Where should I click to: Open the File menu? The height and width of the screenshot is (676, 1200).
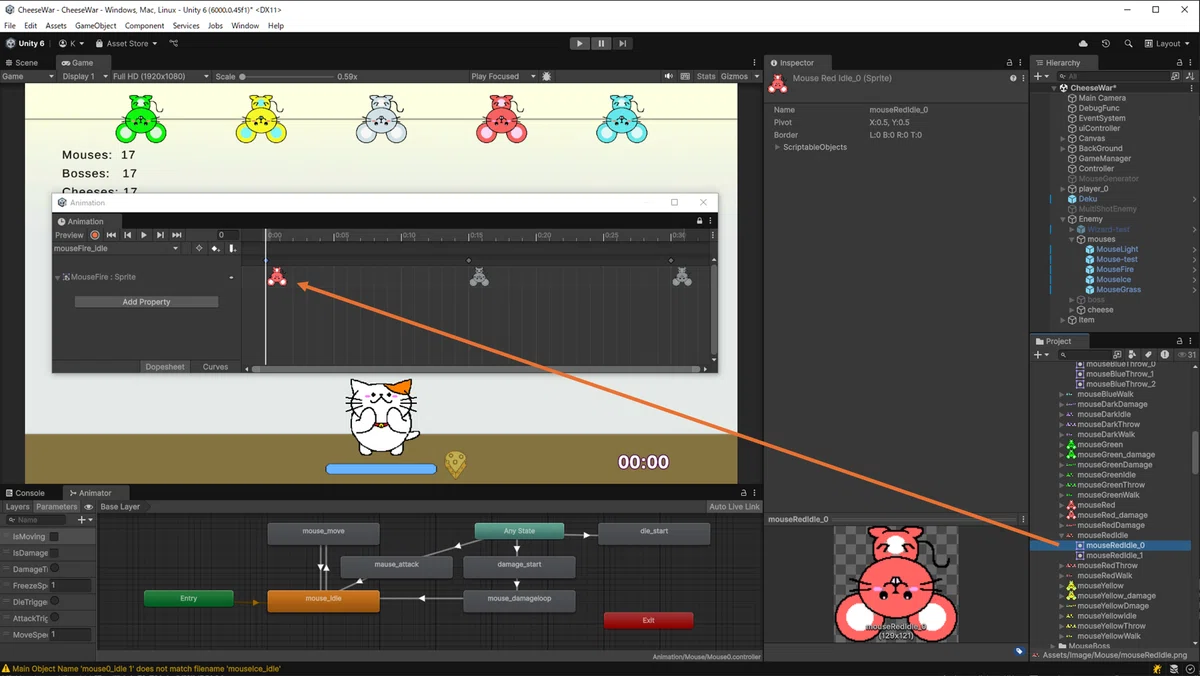point(10,26)
